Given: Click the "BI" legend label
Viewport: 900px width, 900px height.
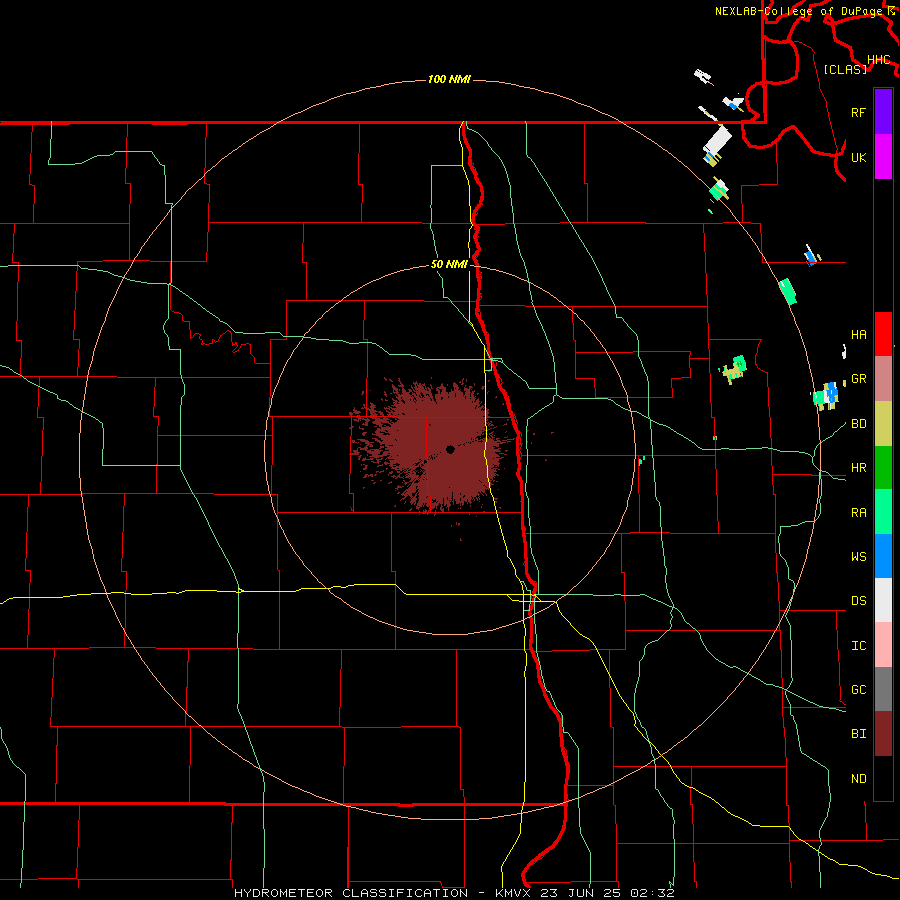Looking at the screenshot, I should coord(858,734).
